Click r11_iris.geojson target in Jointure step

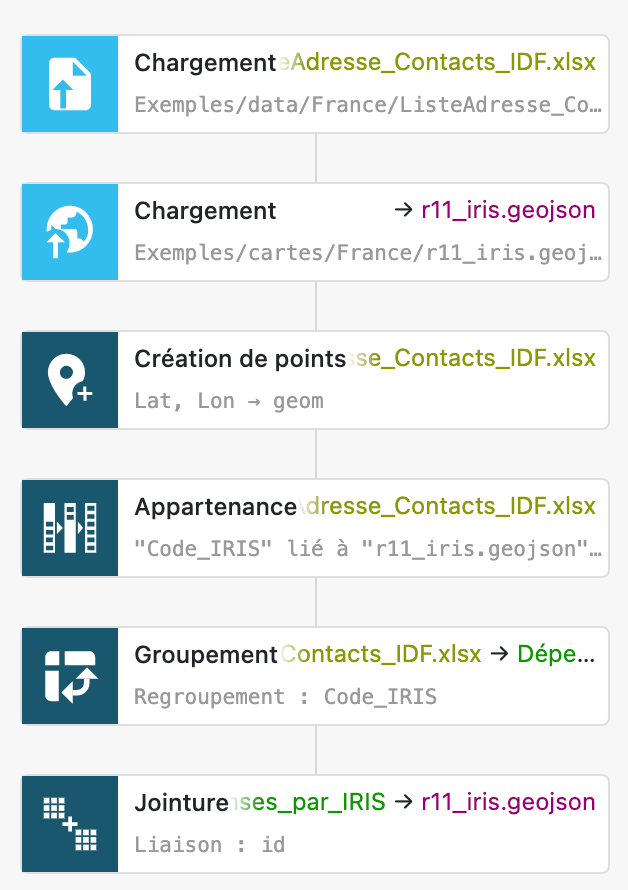pos(508,803)
